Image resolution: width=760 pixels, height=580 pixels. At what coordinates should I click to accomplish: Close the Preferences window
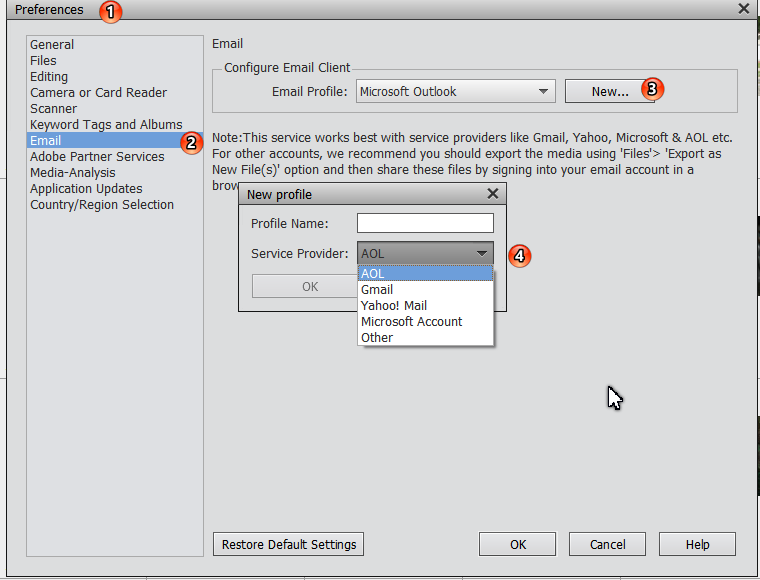[744, 9]
